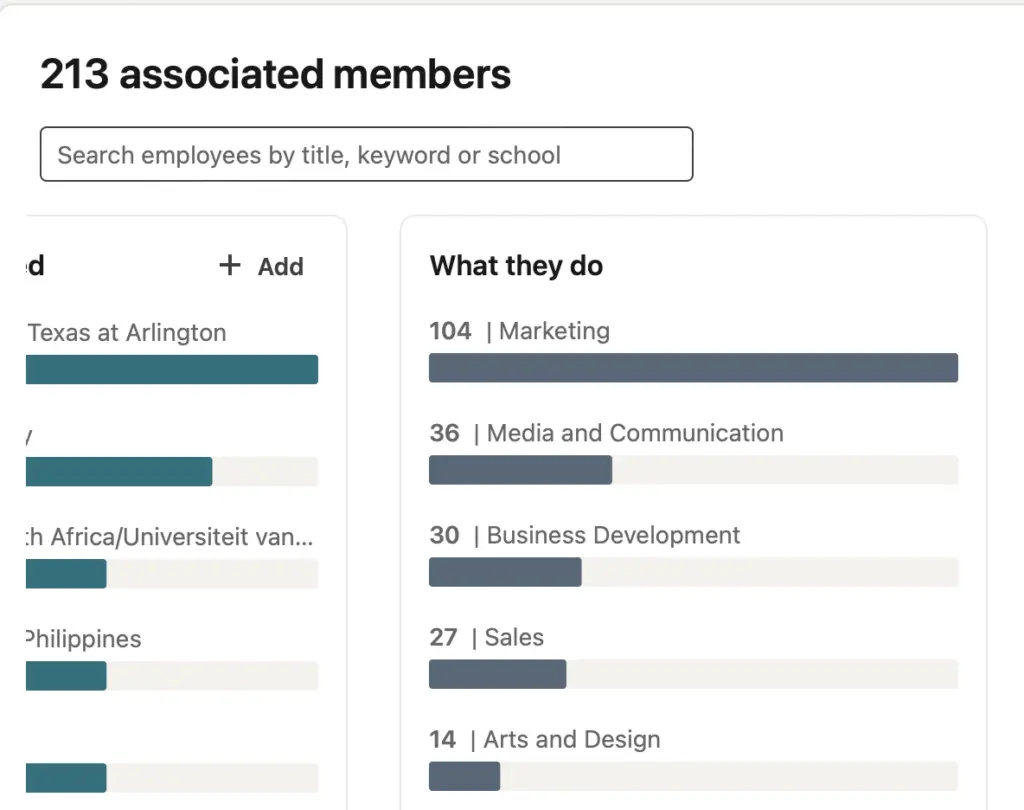Viewport: 1024px width, 810px height.
Task: Click the South Africa/Universiteit van label
Action: tap(169, 537)
